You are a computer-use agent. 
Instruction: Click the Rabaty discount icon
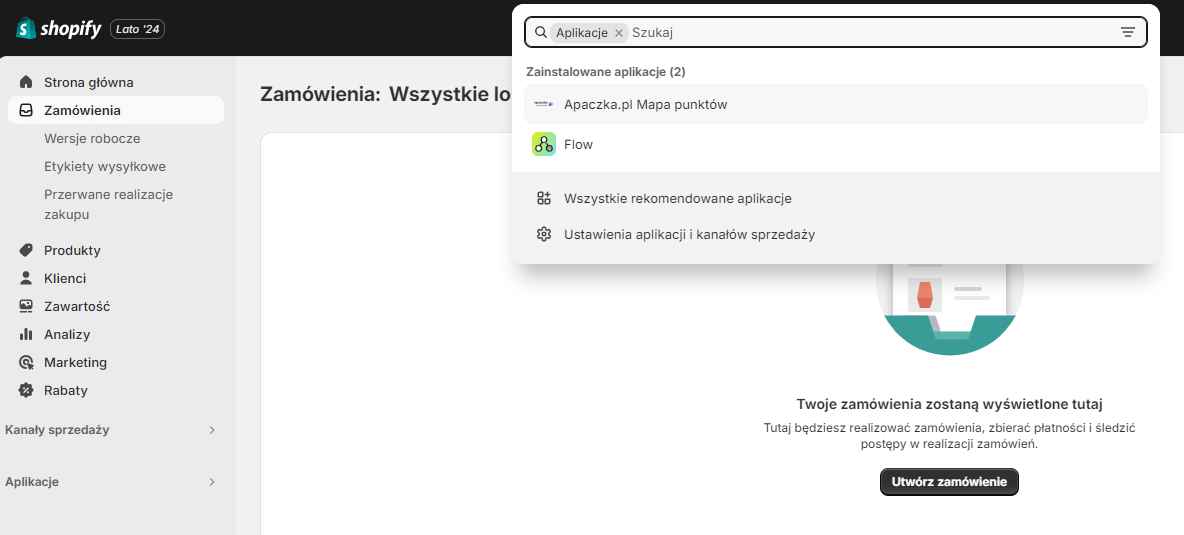(26, 390)
